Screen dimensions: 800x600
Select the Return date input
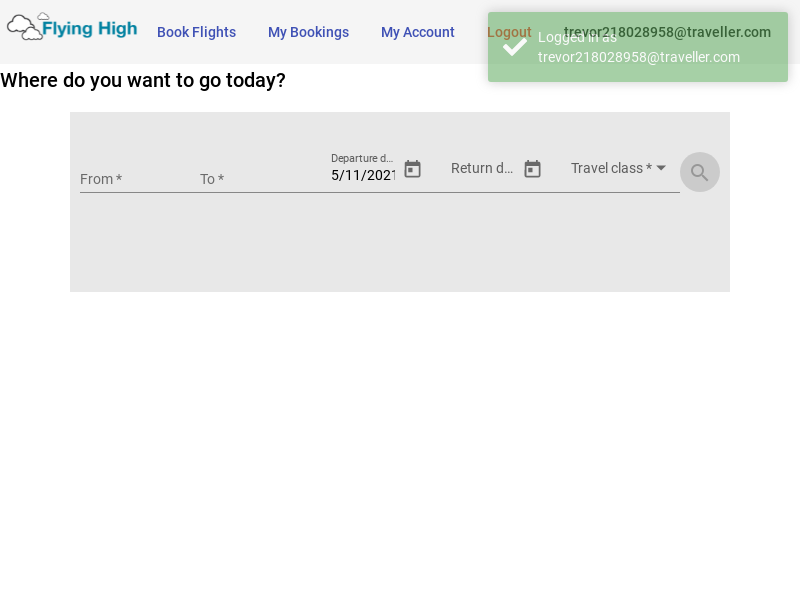click(x=482, y=169)
